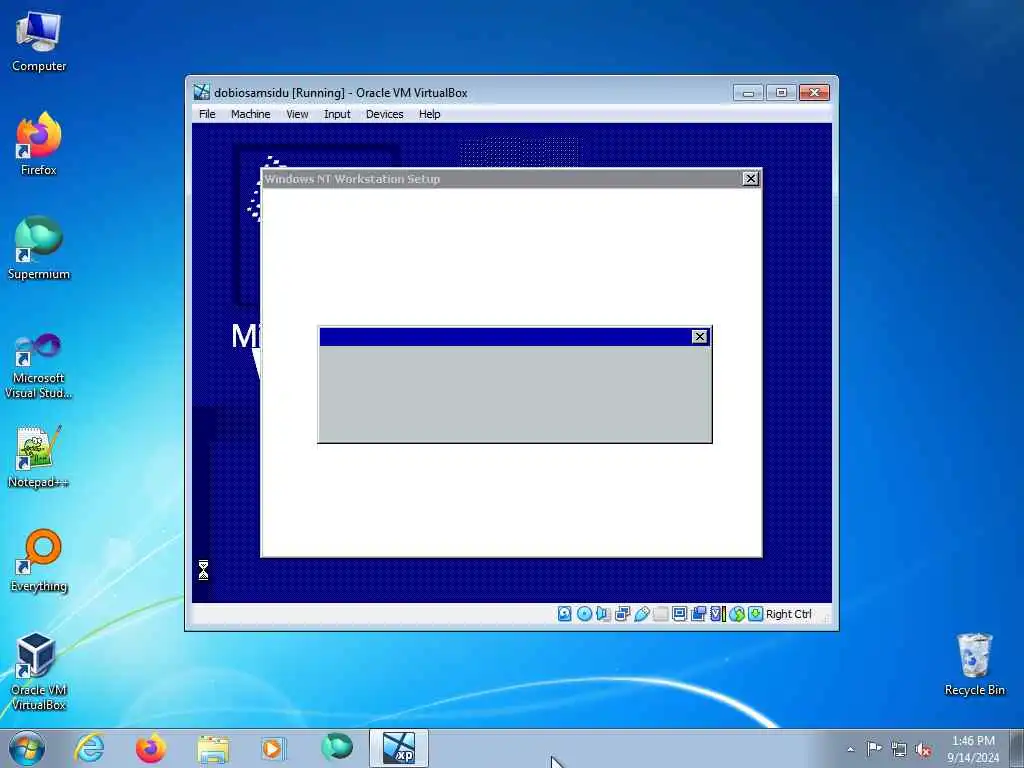The image size is (1024, 768).
Task: Select the Everything search desktop shortcut
Action: (x=39, y=560)
